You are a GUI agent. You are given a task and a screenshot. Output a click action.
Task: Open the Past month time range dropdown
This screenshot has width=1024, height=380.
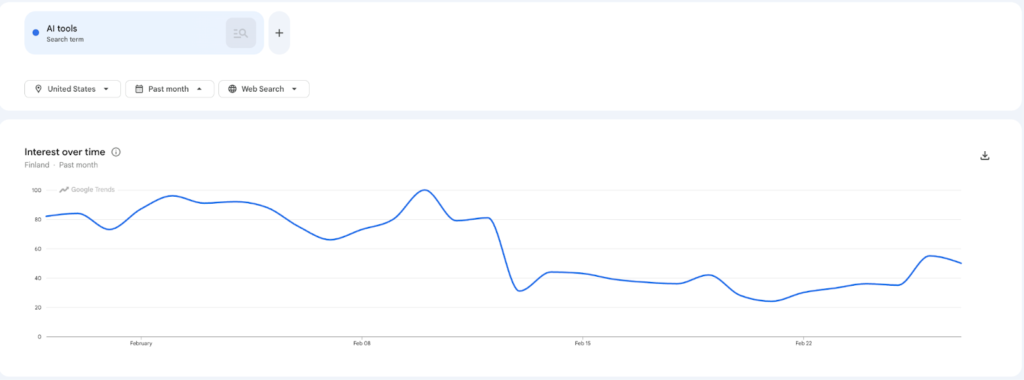(170, 89)
